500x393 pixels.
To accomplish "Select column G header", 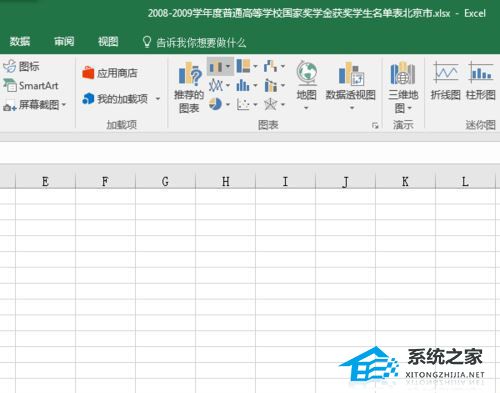I will [x=165, y=181].
